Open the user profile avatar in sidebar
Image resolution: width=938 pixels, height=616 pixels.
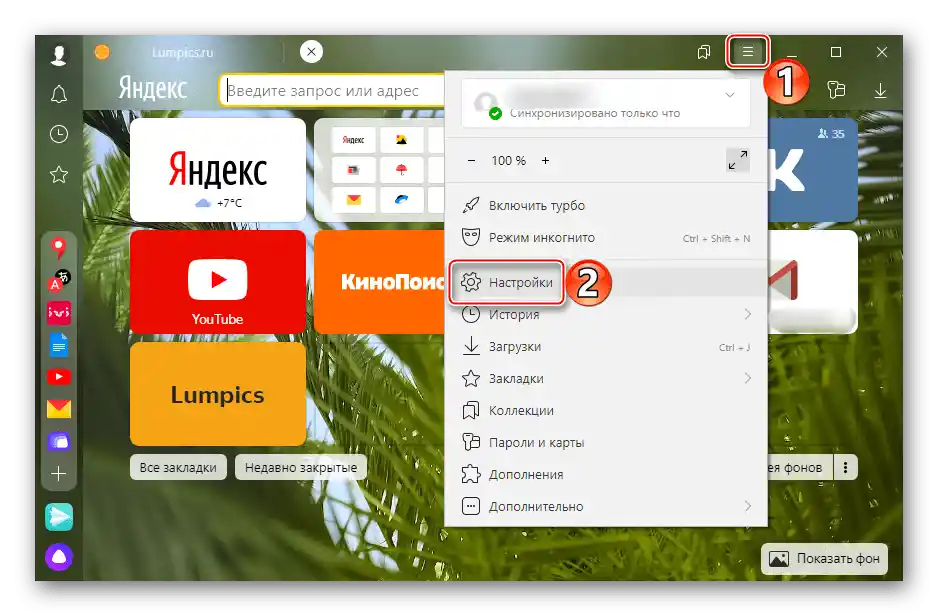[x=59, y=55]
